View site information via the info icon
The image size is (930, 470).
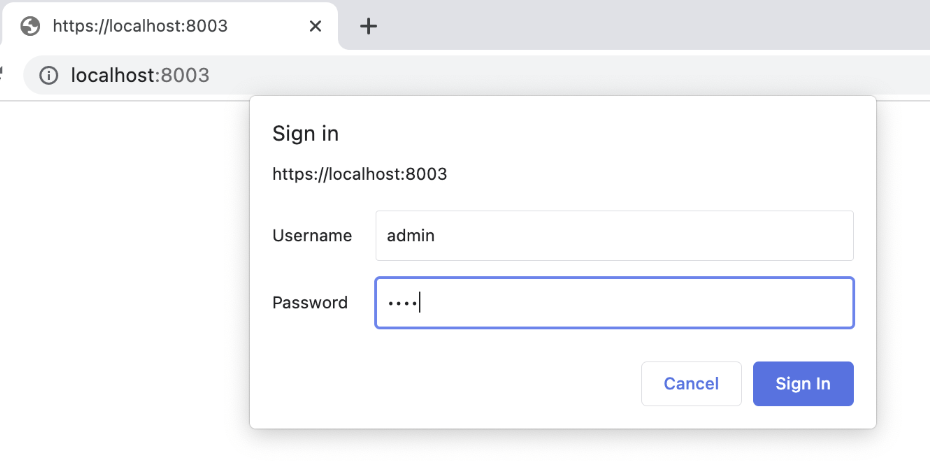coord(48,75)
